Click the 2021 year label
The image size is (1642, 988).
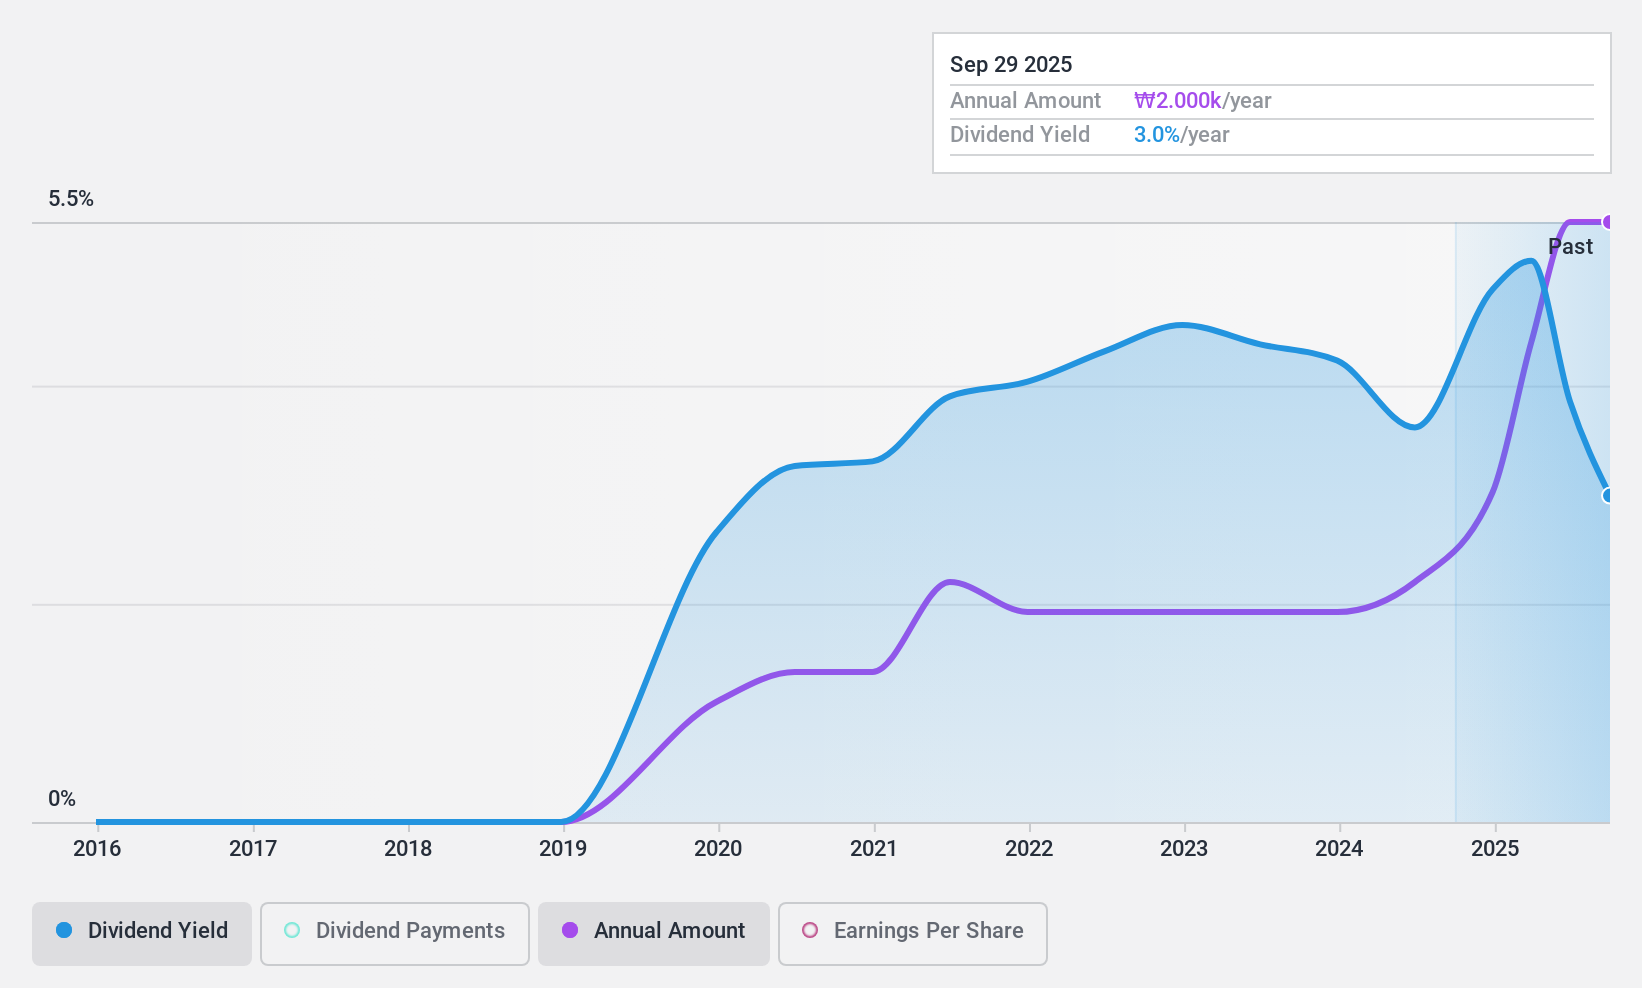(x=875, y=849)
